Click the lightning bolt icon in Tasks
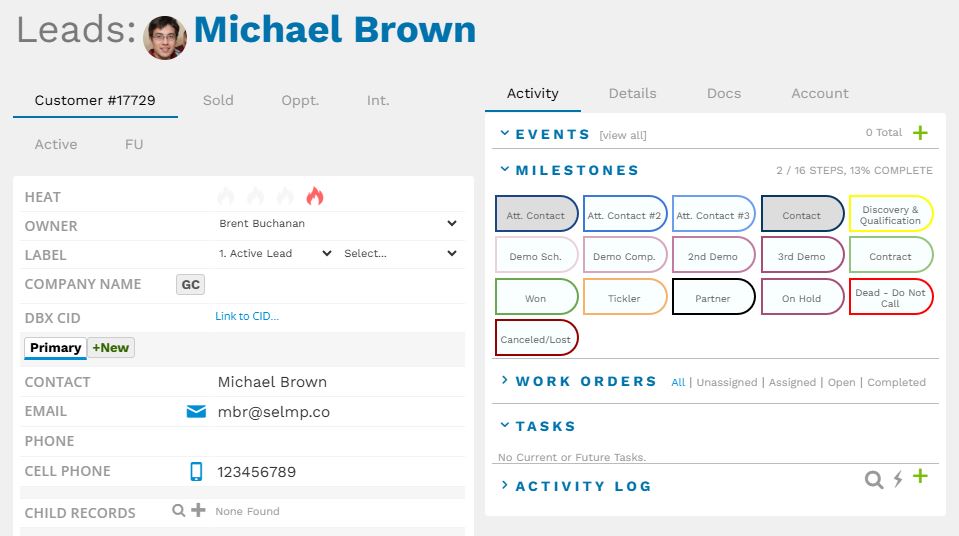959x536 pixels. coord(898,480)
